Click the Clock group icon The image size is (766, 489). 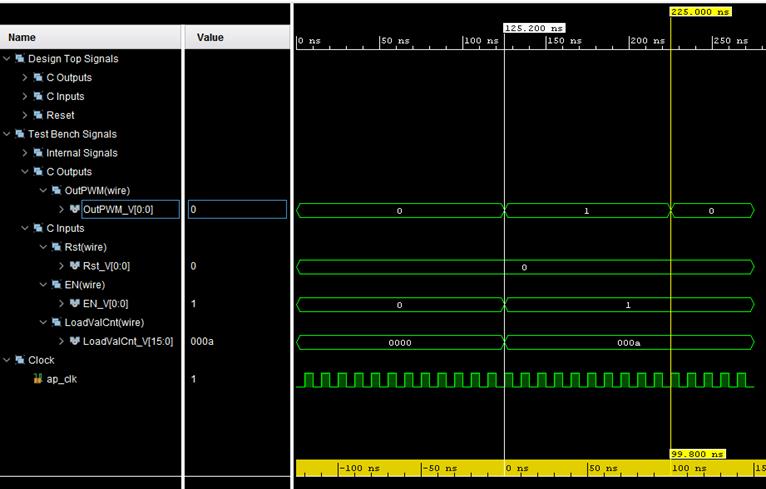tap(19, 360)
